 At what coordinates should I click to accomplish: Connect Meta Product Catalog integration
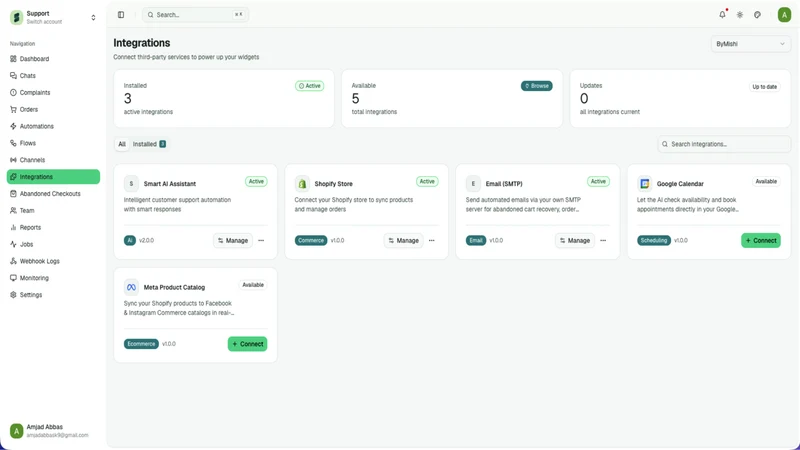point(247,344)
